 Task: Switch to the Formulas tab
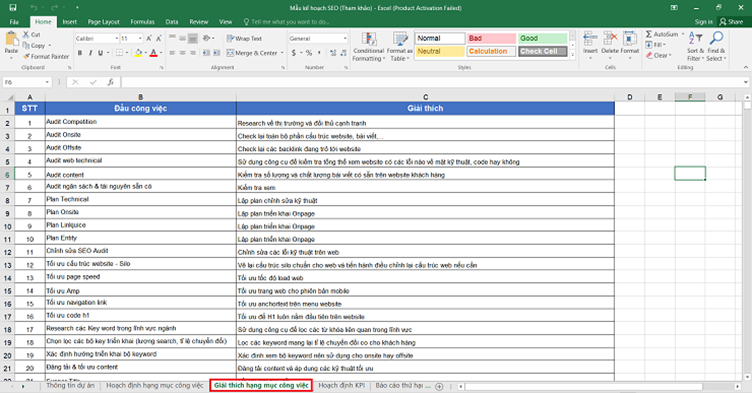[x=142, y=22]
